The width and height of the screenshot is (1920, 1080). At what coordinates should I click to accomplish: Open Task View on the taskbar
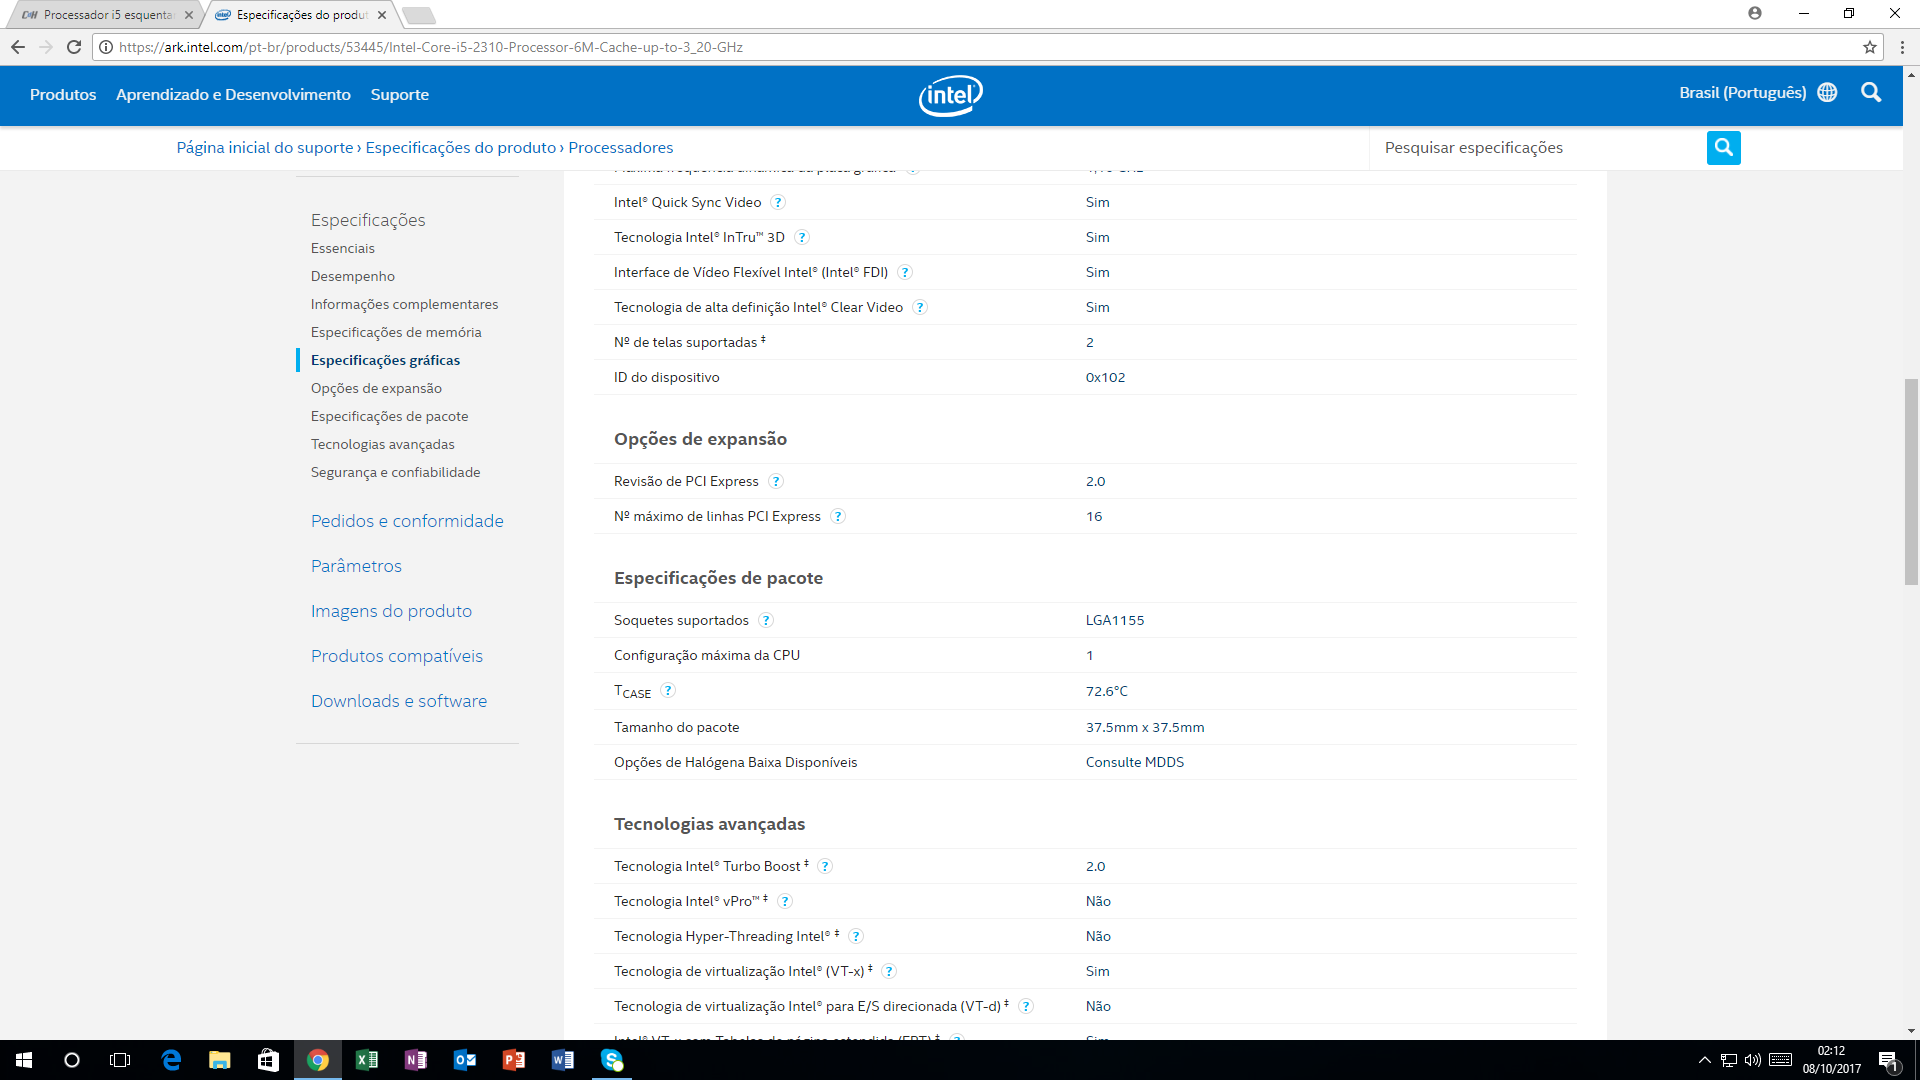point(120,1060)
